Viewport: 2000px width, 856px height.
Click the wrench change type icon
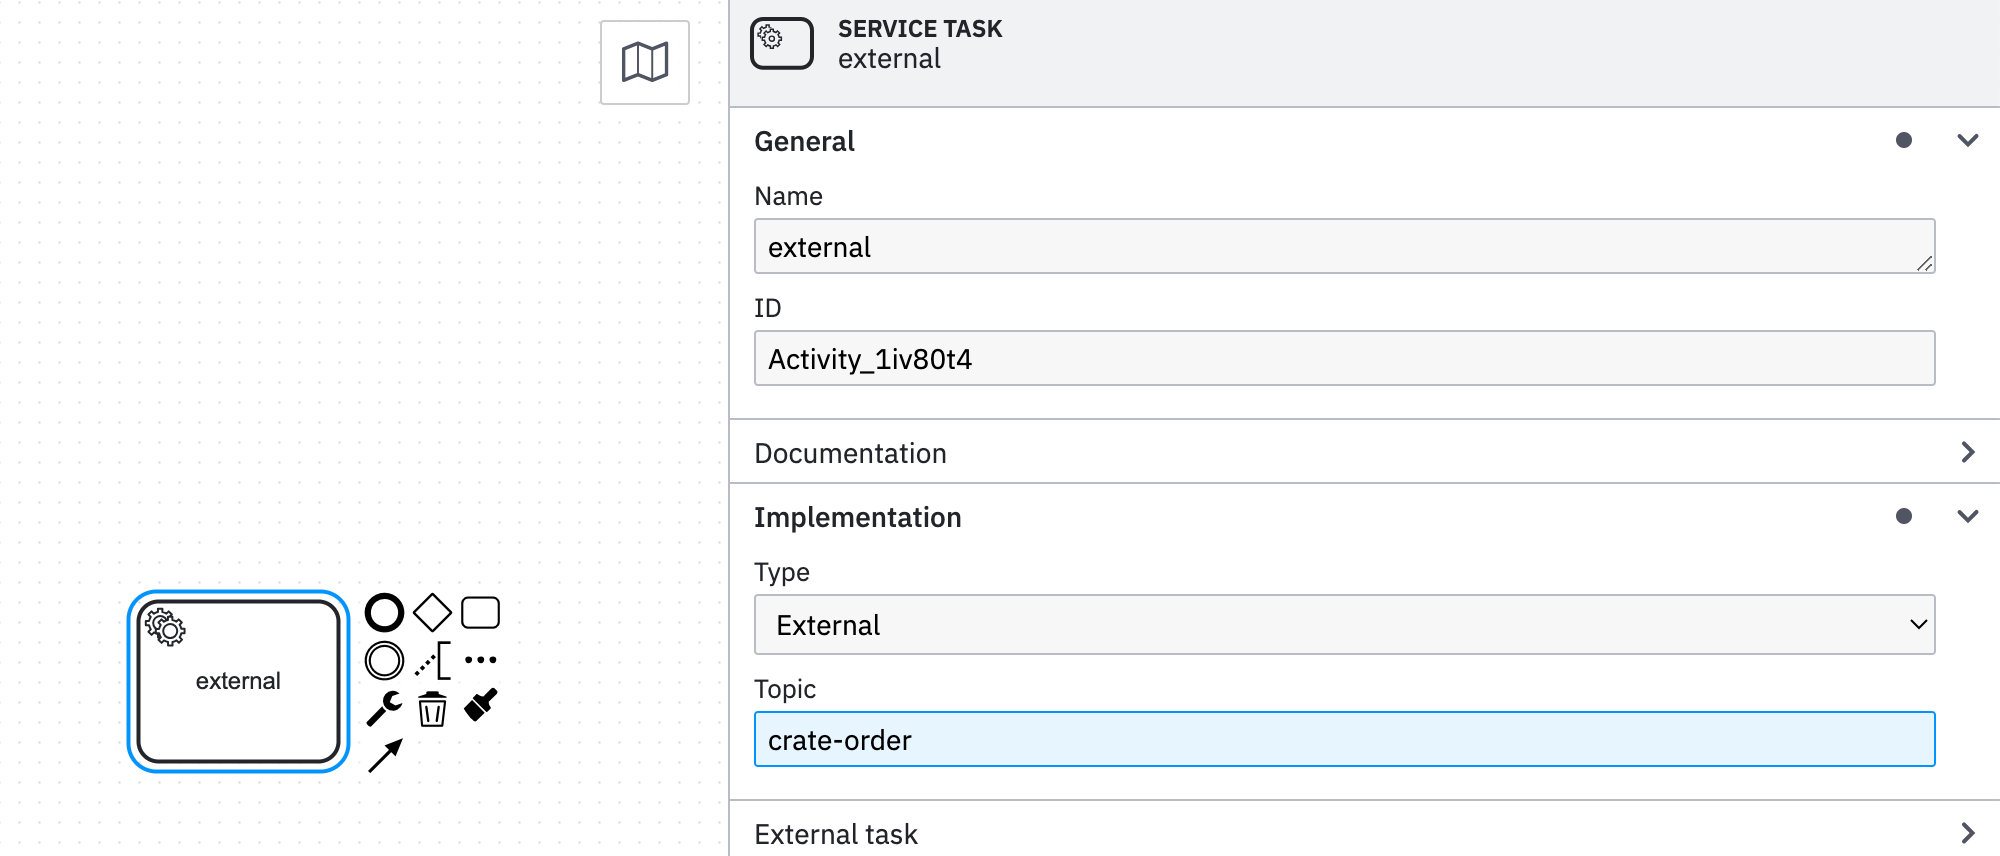[384, 708]
